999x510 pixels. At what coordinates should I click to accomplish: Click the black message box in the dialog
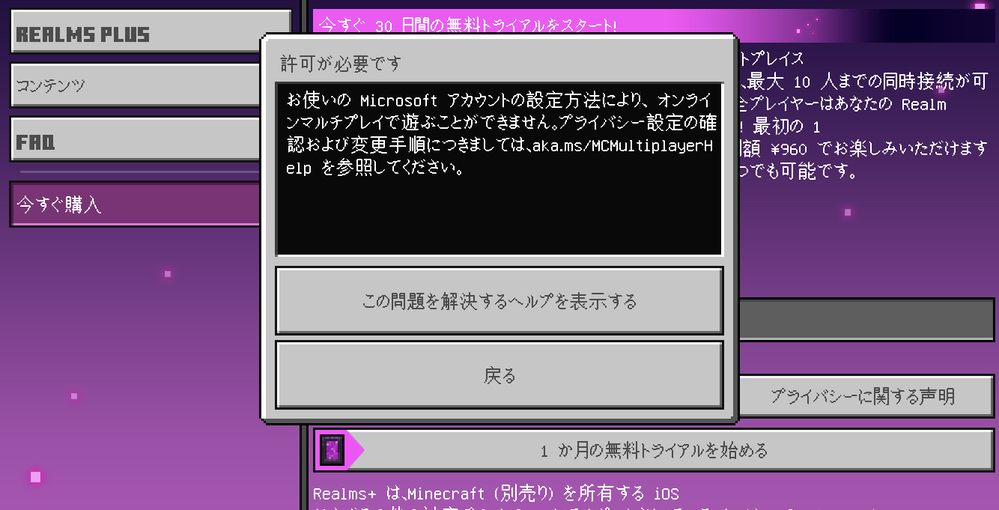tap(500, 169)
